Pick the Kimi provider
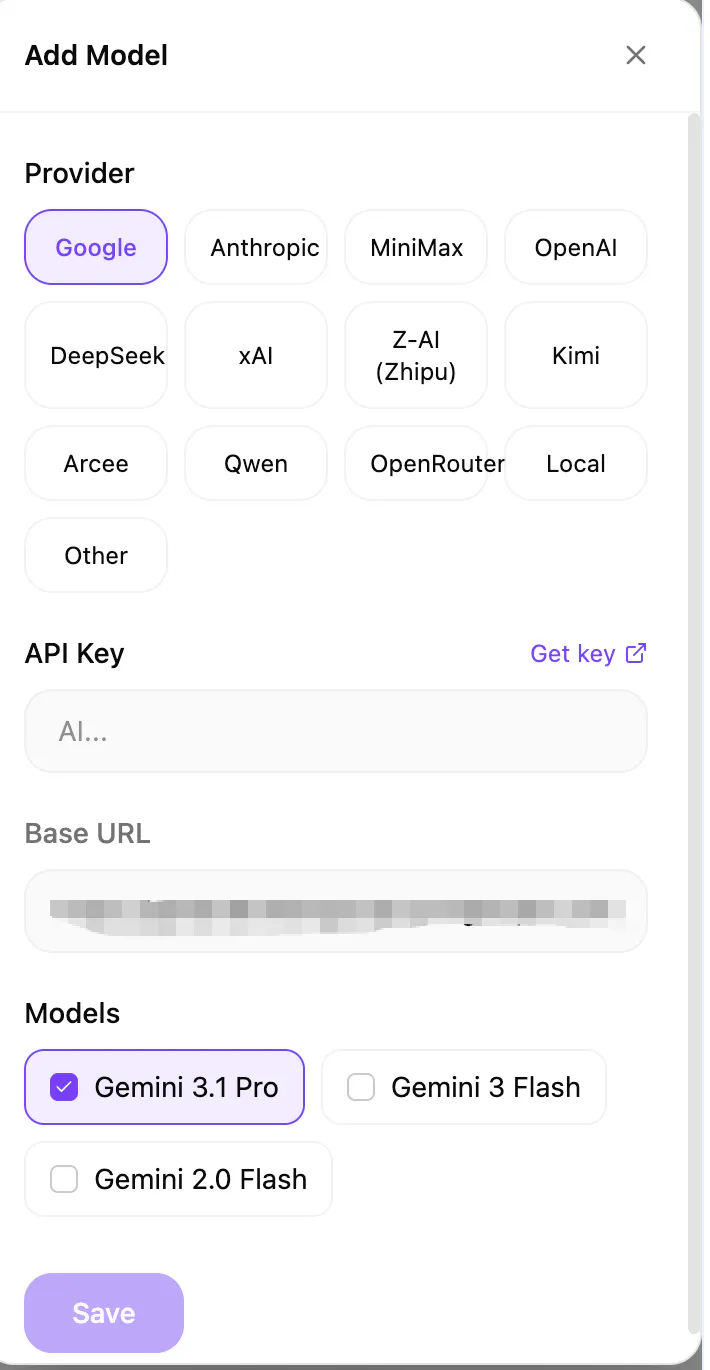The image size is (710, 1370). coord(576,355)
